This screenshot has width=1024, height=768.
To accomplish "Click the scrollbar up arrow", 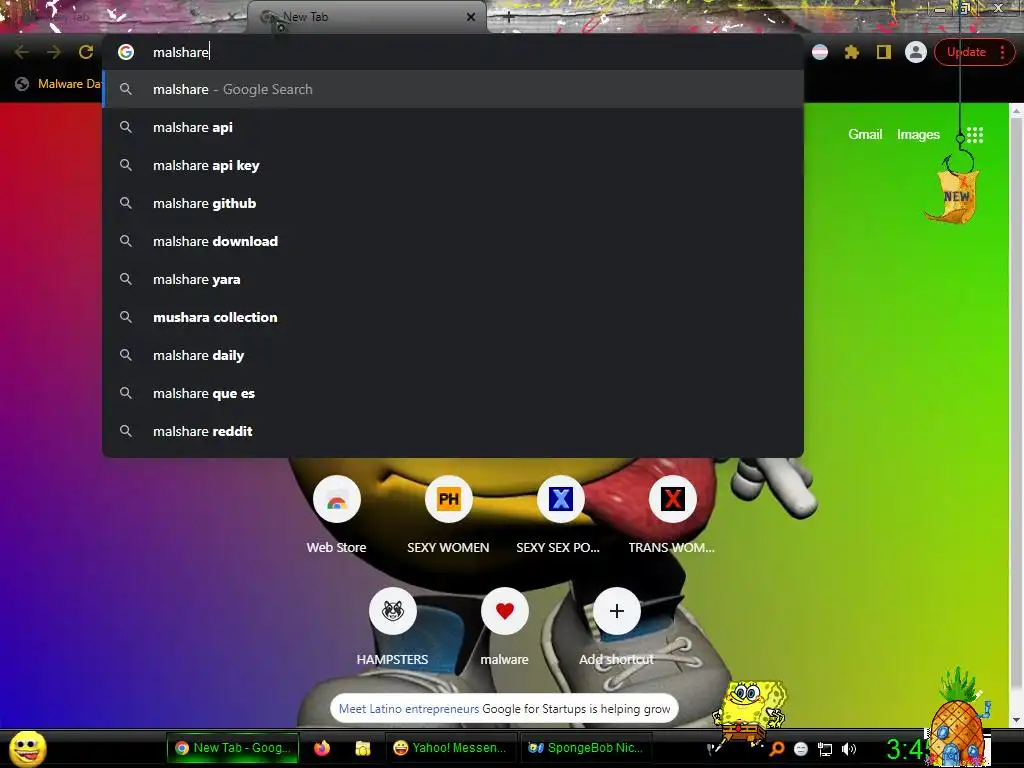I will [1016, 111].
